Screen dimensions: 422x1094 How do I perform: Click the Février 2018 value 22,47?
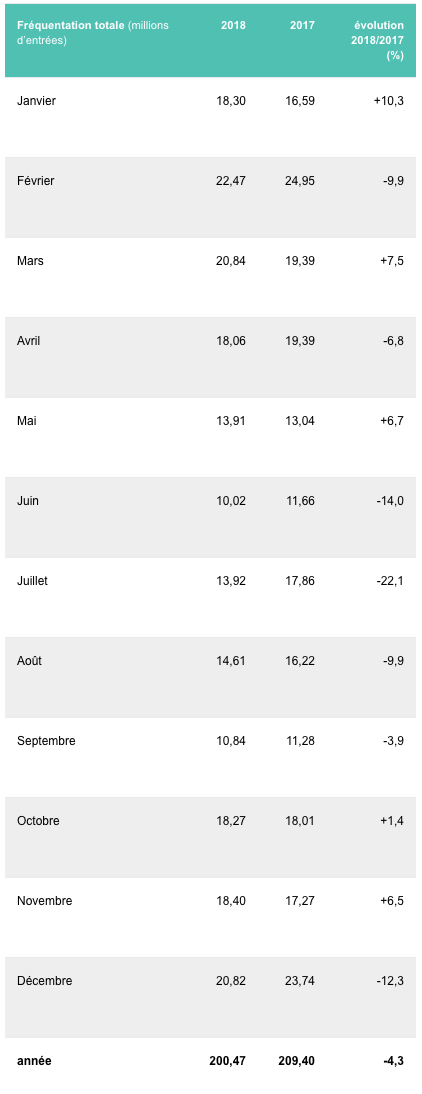pyautogui.click(x=232, y=181)
